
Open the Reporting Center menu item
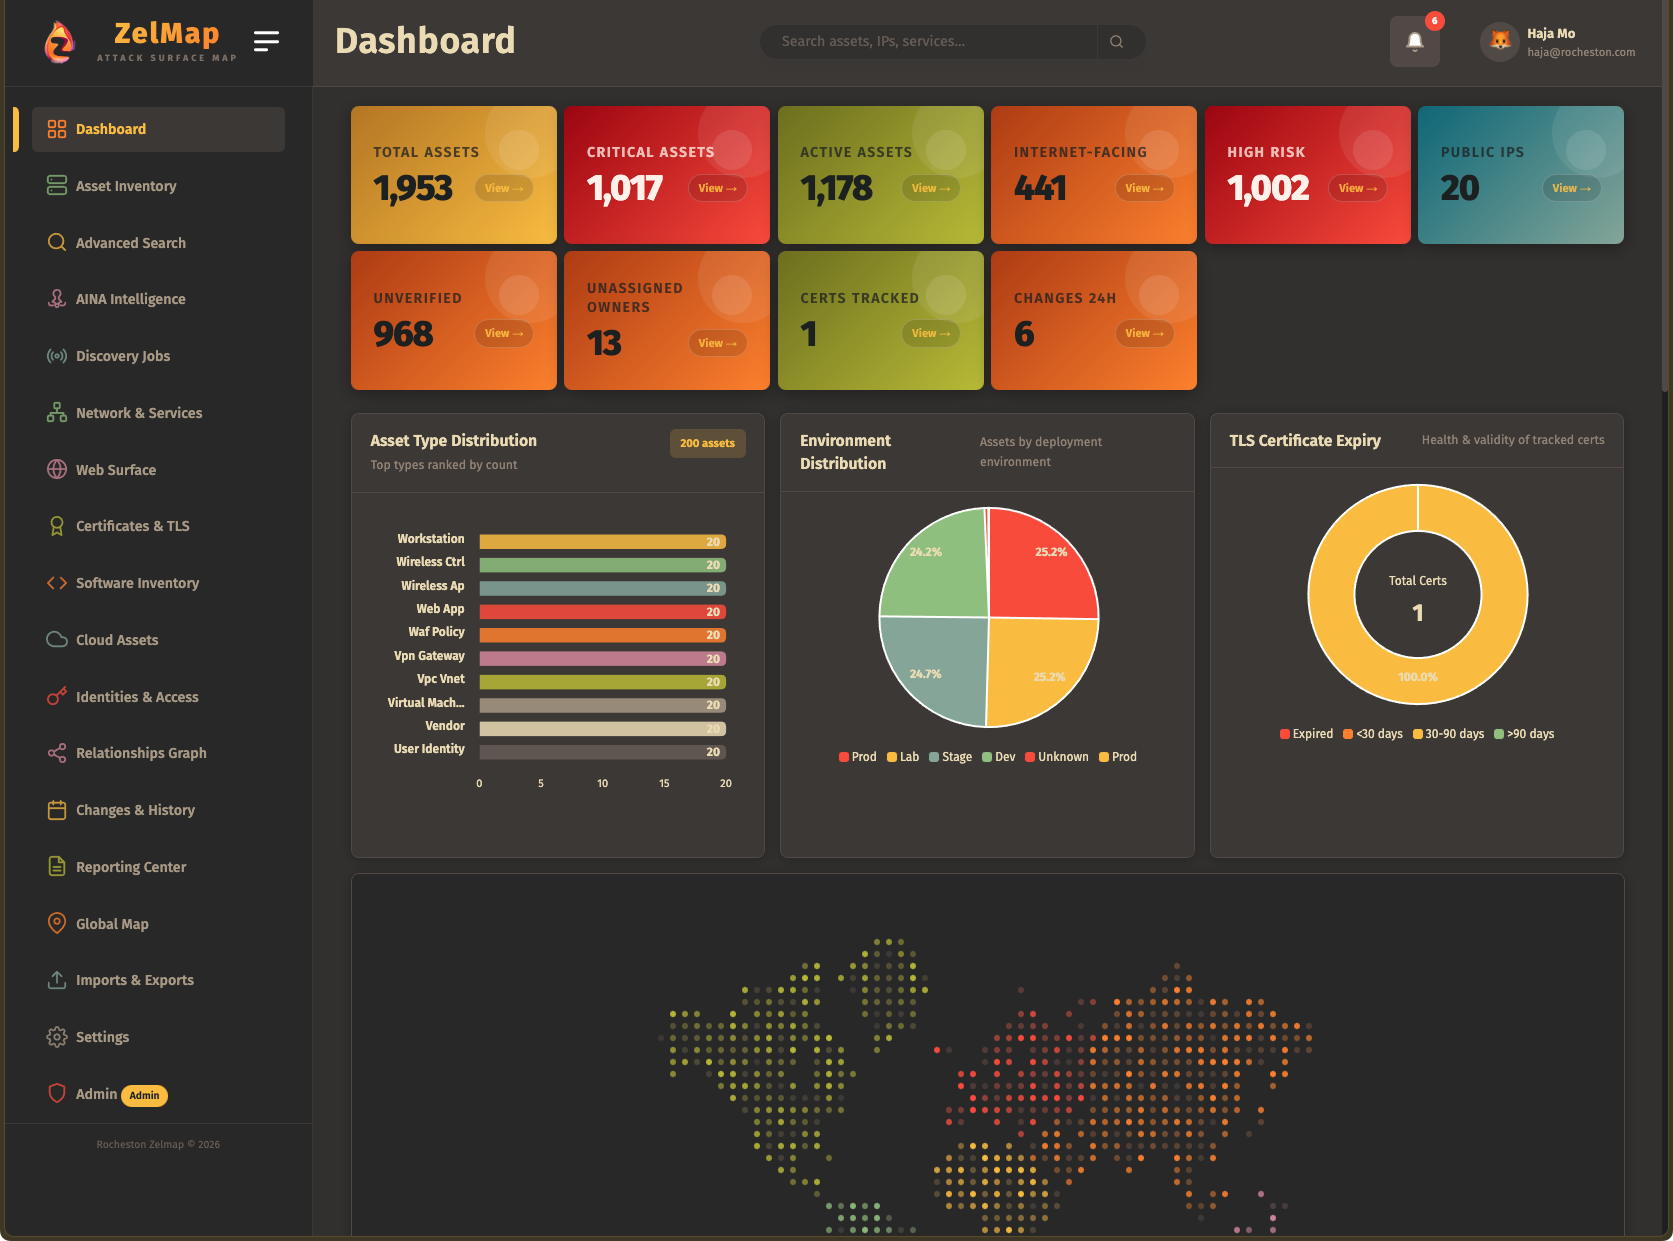131,867
